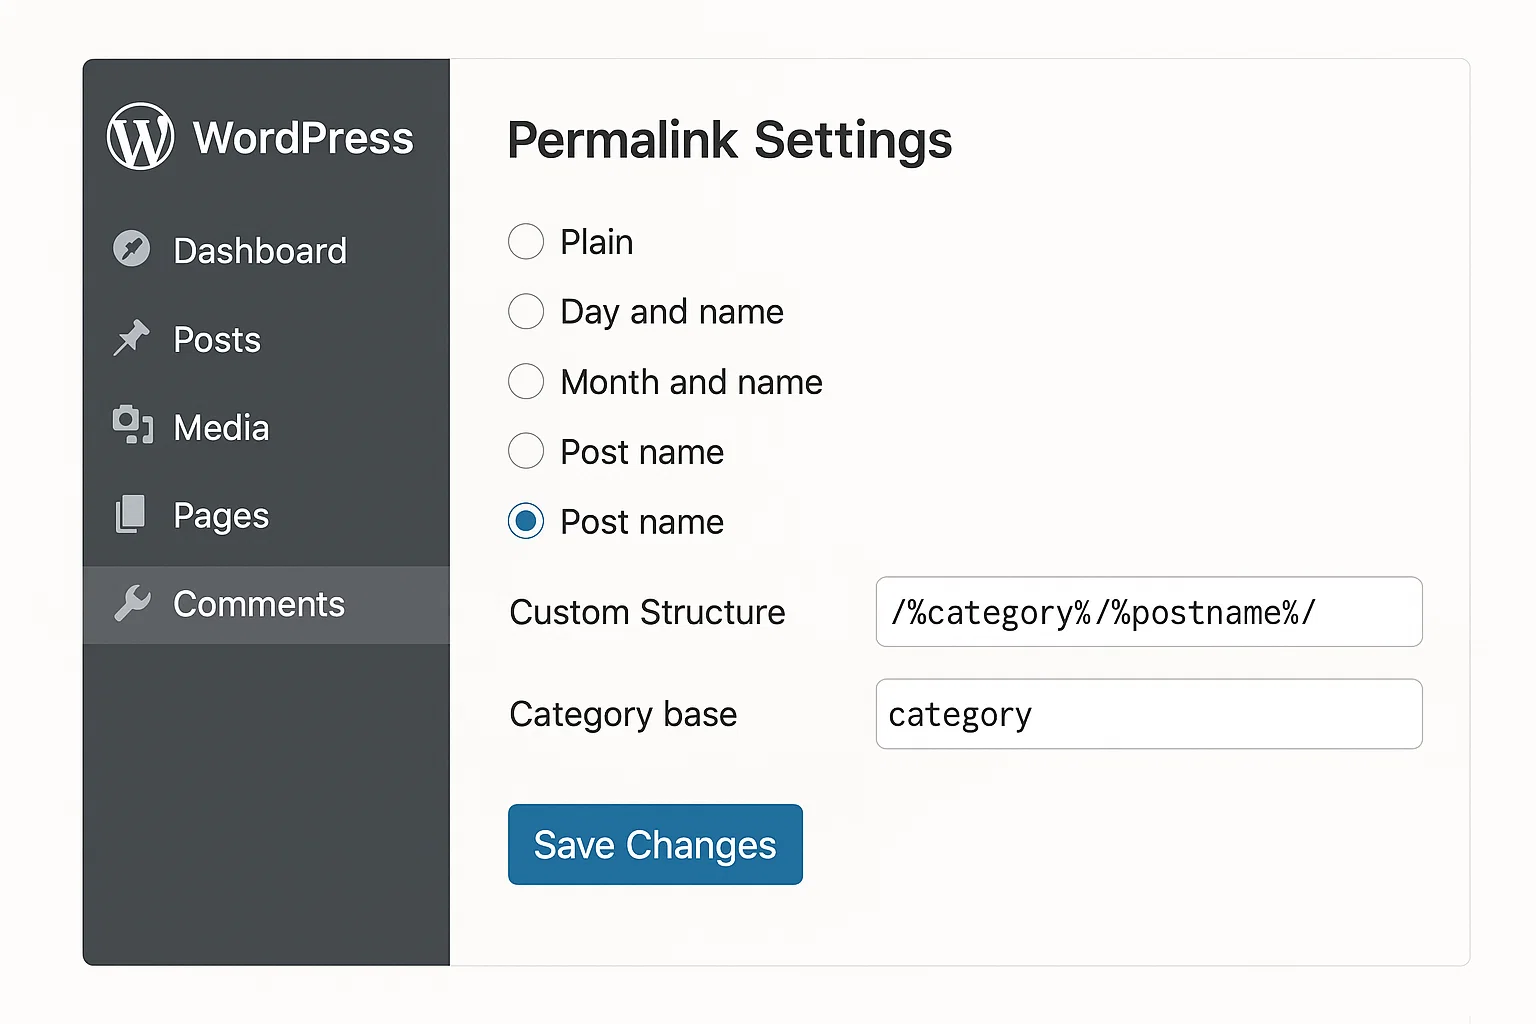Navigate to the Pages menu entry
The image size is (1536, 1024).
[220, 515]
